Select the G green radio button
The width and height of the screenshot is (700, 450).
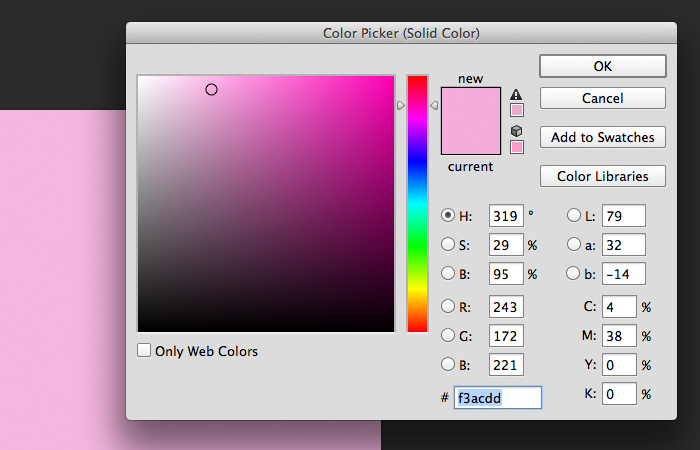click(x=448, y=335)
